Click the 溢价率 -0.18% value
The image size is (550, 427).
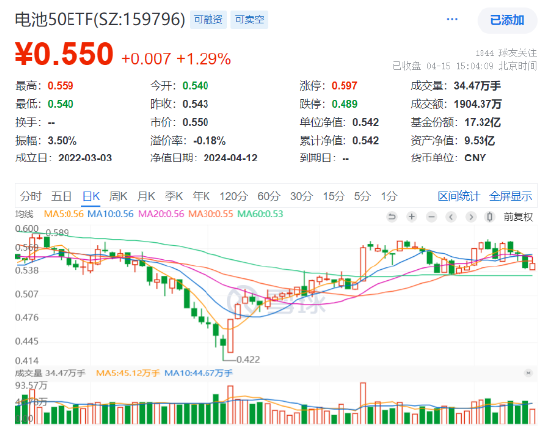(209, 141)
